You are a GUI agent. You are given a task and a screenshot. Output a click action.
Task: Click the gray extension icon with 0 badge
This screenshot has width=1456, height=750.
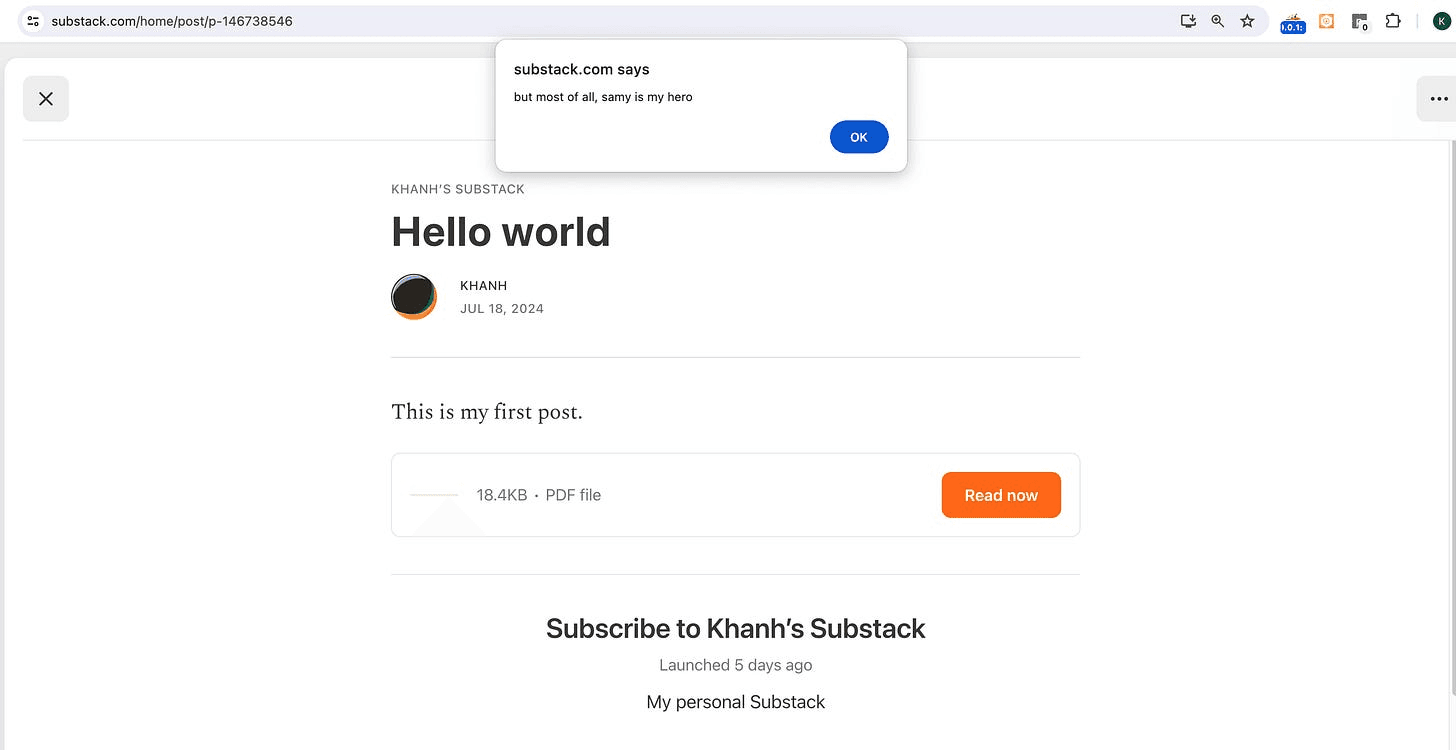click(x=1359, y=22)
